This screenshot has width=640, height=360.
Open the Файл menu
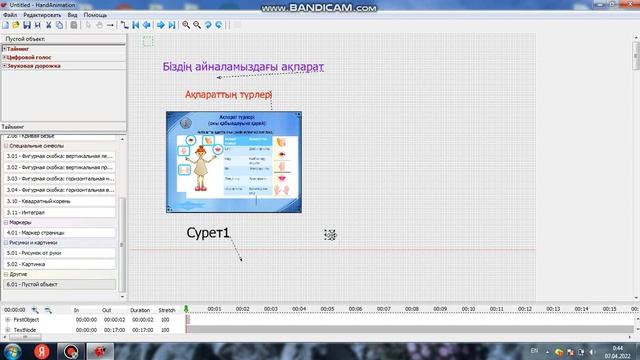pyautogui.click(x=10, y=15)
